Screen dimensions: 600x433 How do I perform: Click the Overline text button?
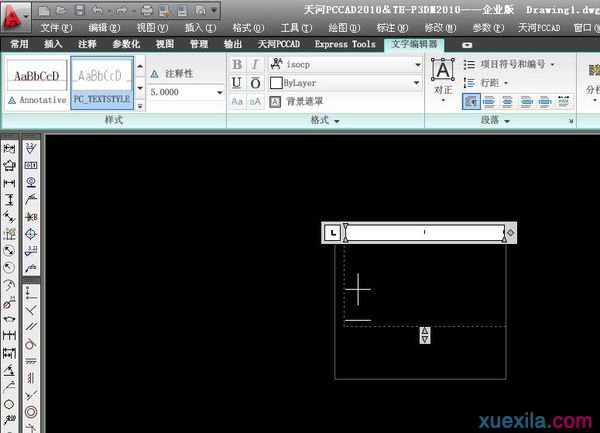coord(256,83)
